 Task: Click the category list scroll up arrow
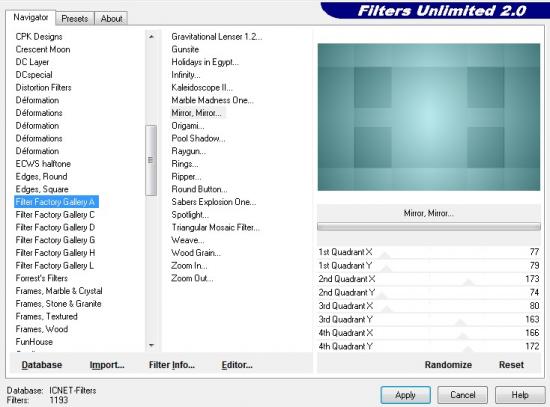[151, 36]
